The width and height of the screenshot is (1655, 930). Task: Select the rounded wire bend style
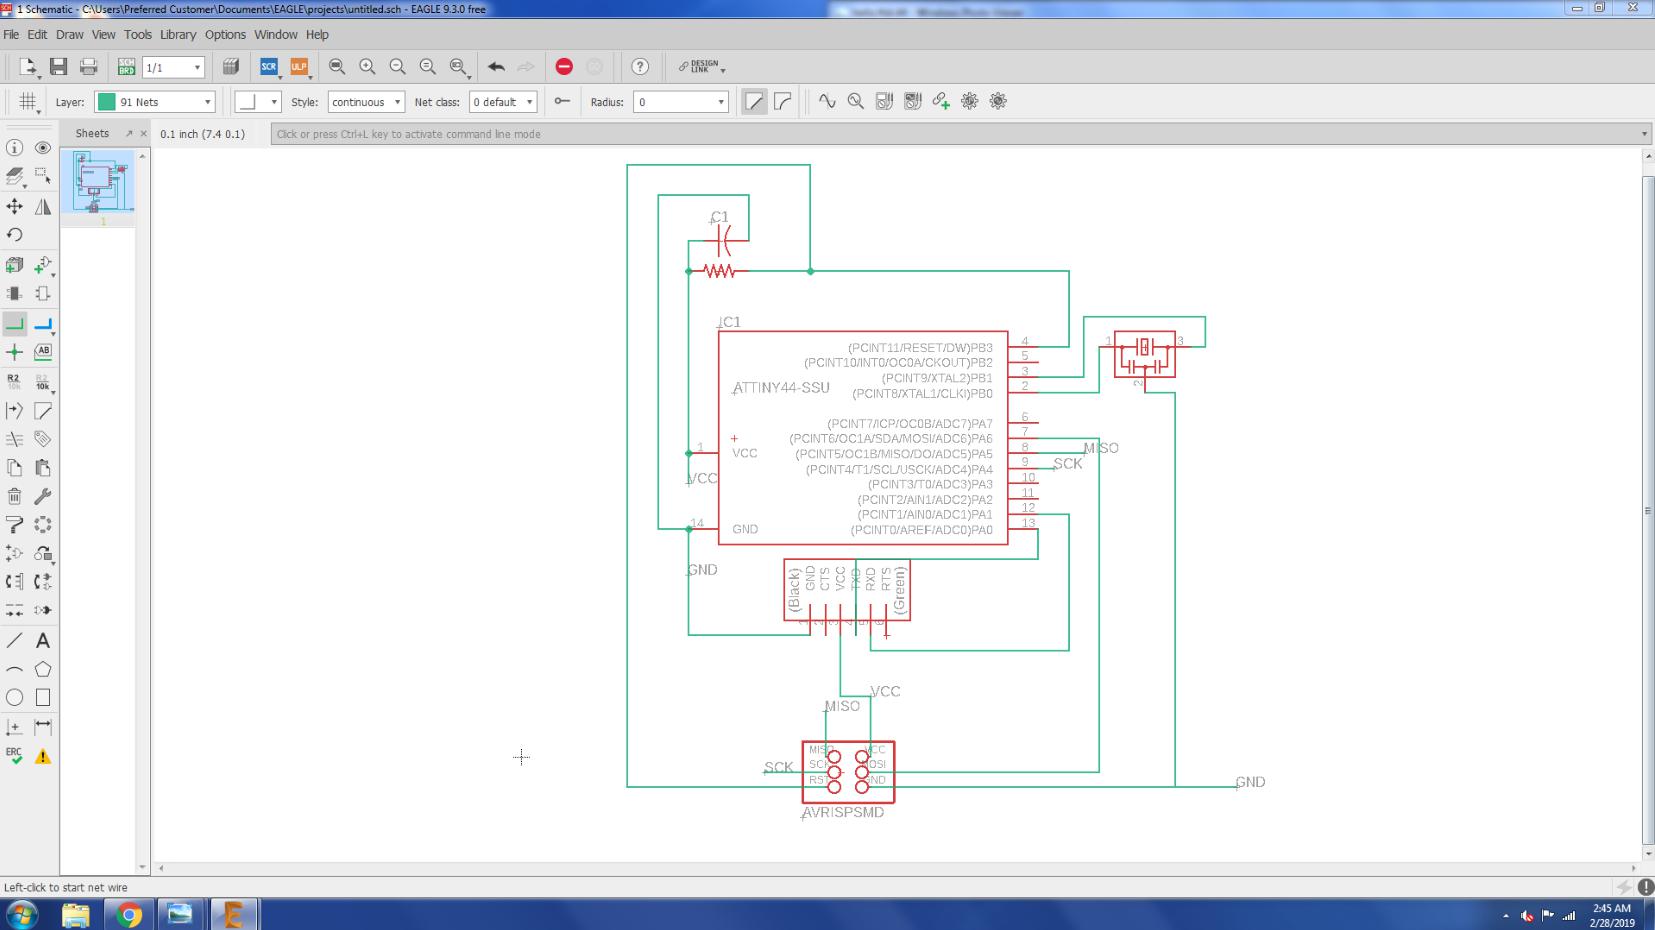pos(783,101)
